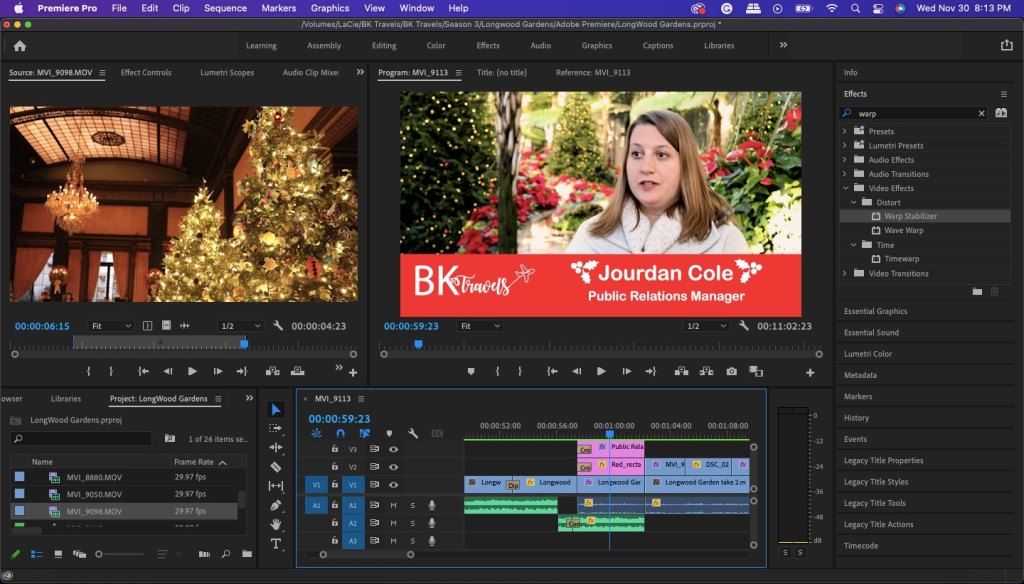Choose the Pen tool in tools panel
This screenshot has height=584, width=1024.
point(276,505)
